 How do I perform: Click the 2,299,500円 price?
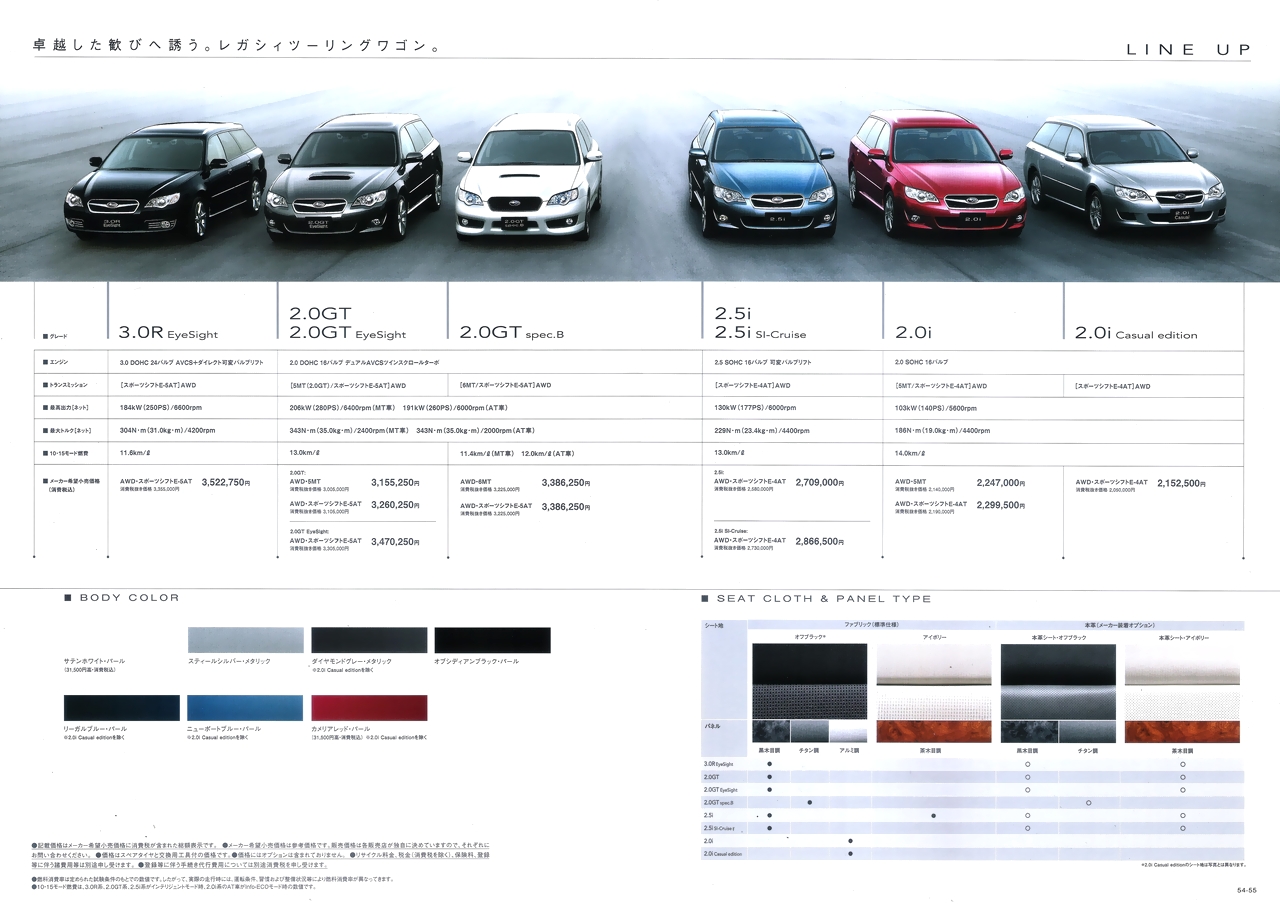(1001, 505)
